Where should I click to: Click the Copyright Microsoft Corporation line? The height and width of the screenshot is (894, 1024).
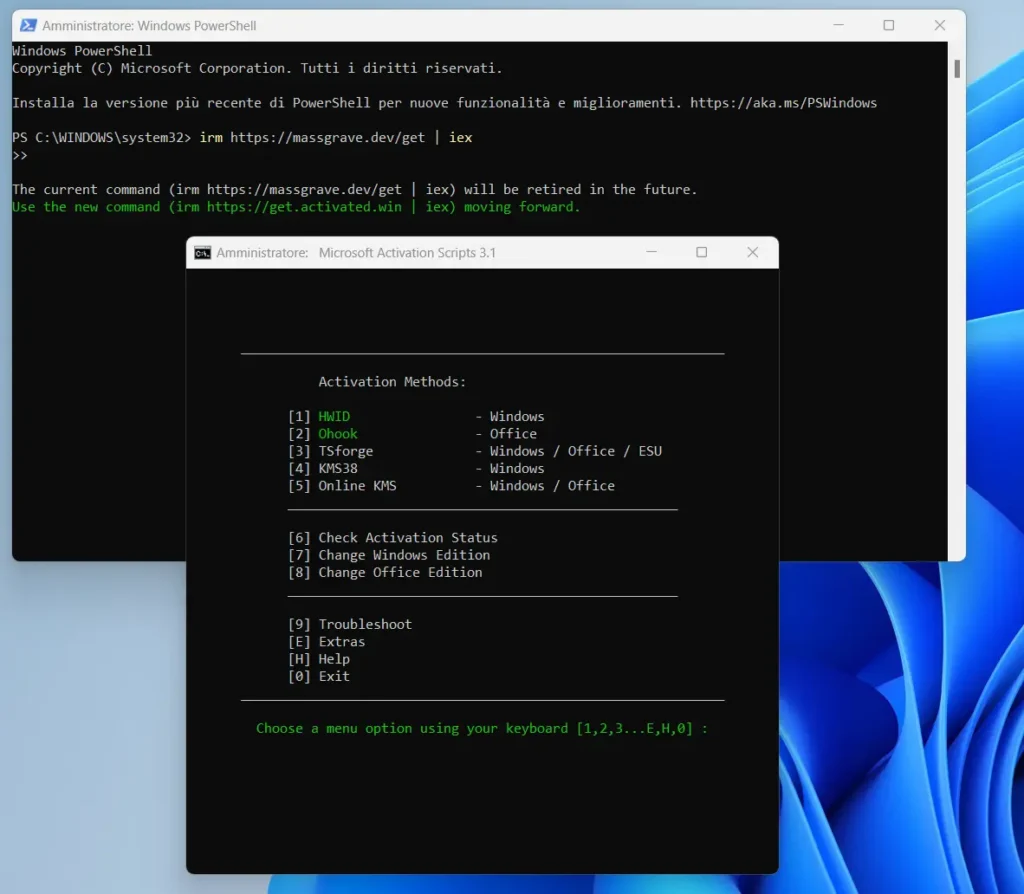coord(257,68)
